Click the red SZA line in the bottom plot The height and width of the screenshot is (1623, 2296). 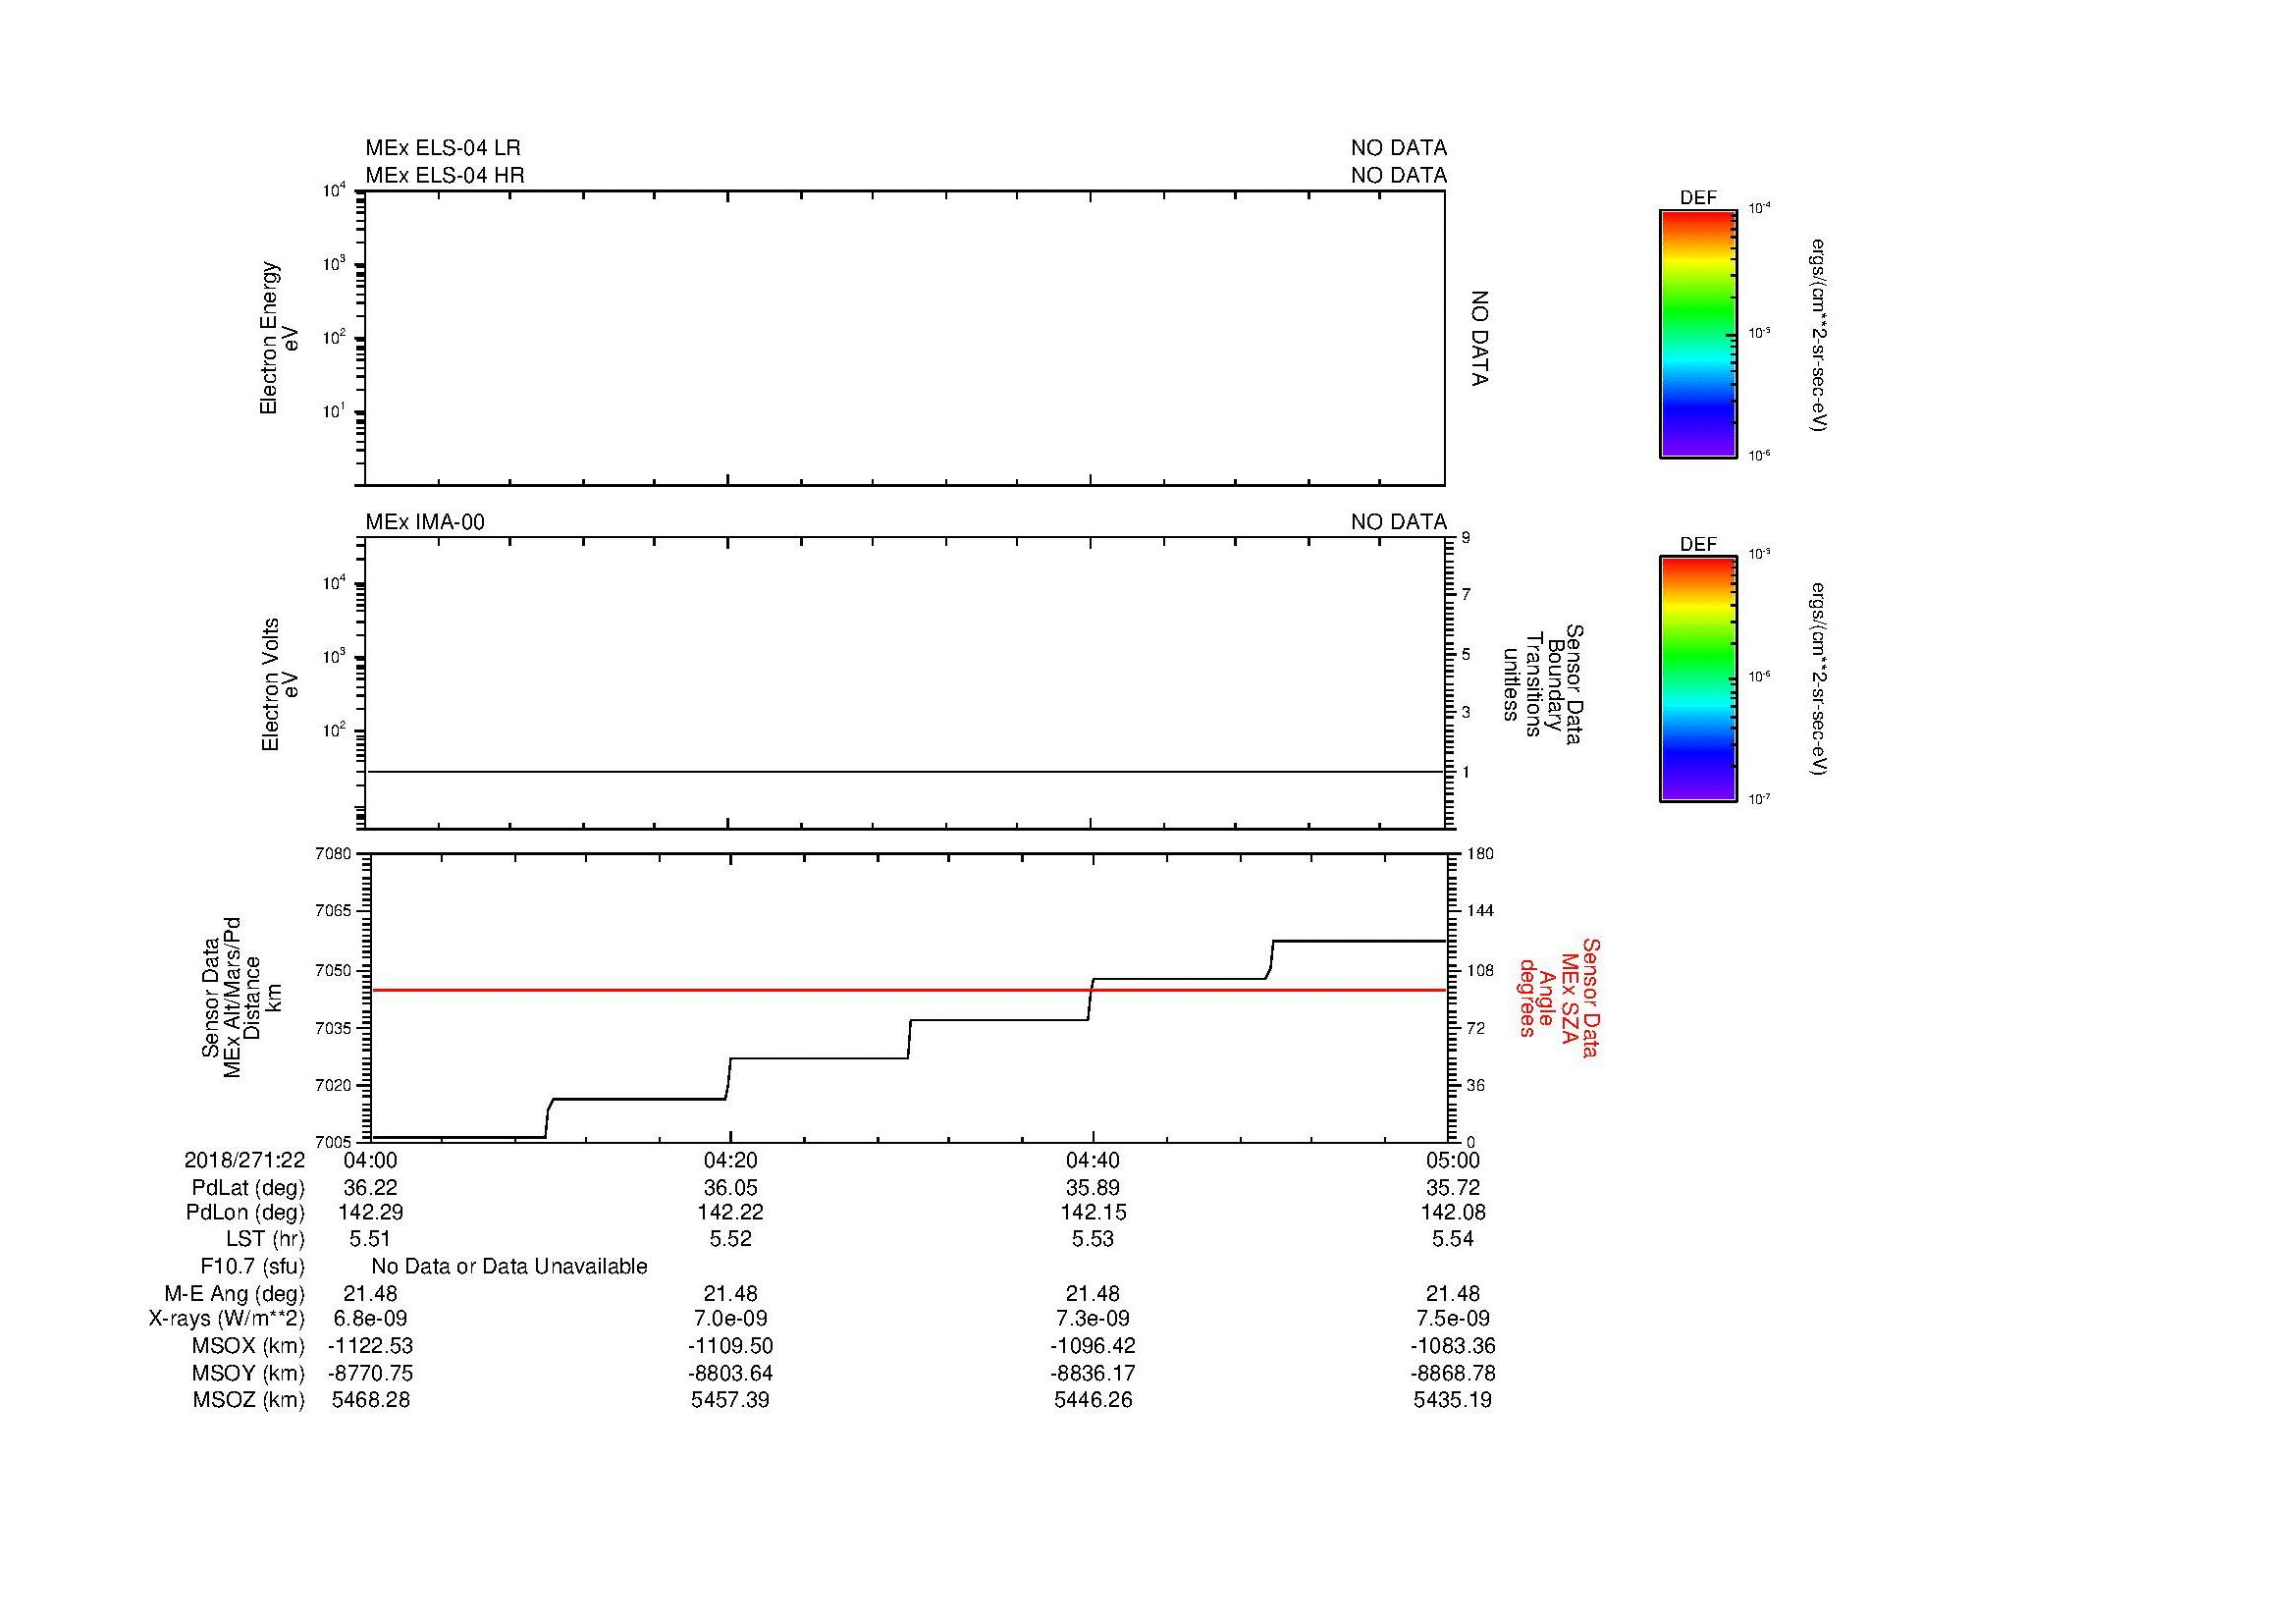tap(908, 990)
